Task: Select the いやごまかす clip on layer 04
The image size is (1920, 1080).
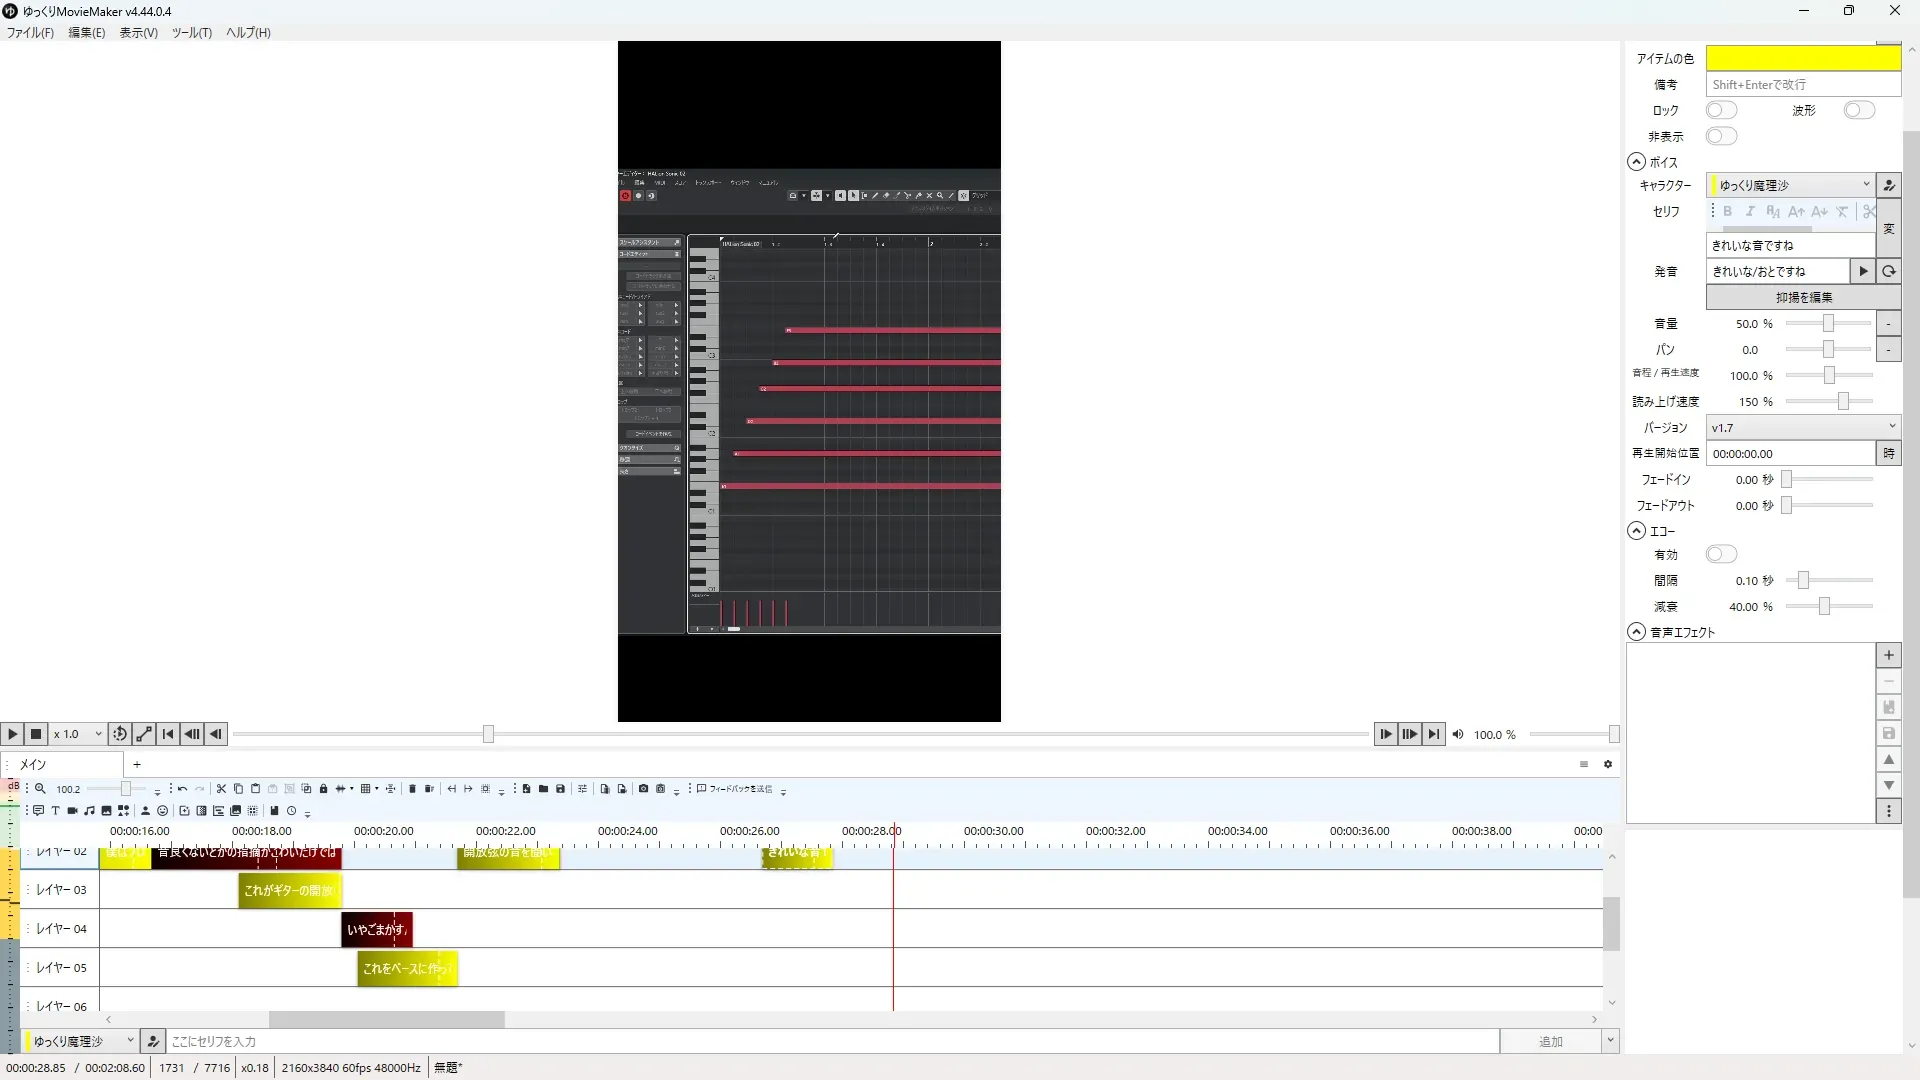Action: (x=376, y=929)
